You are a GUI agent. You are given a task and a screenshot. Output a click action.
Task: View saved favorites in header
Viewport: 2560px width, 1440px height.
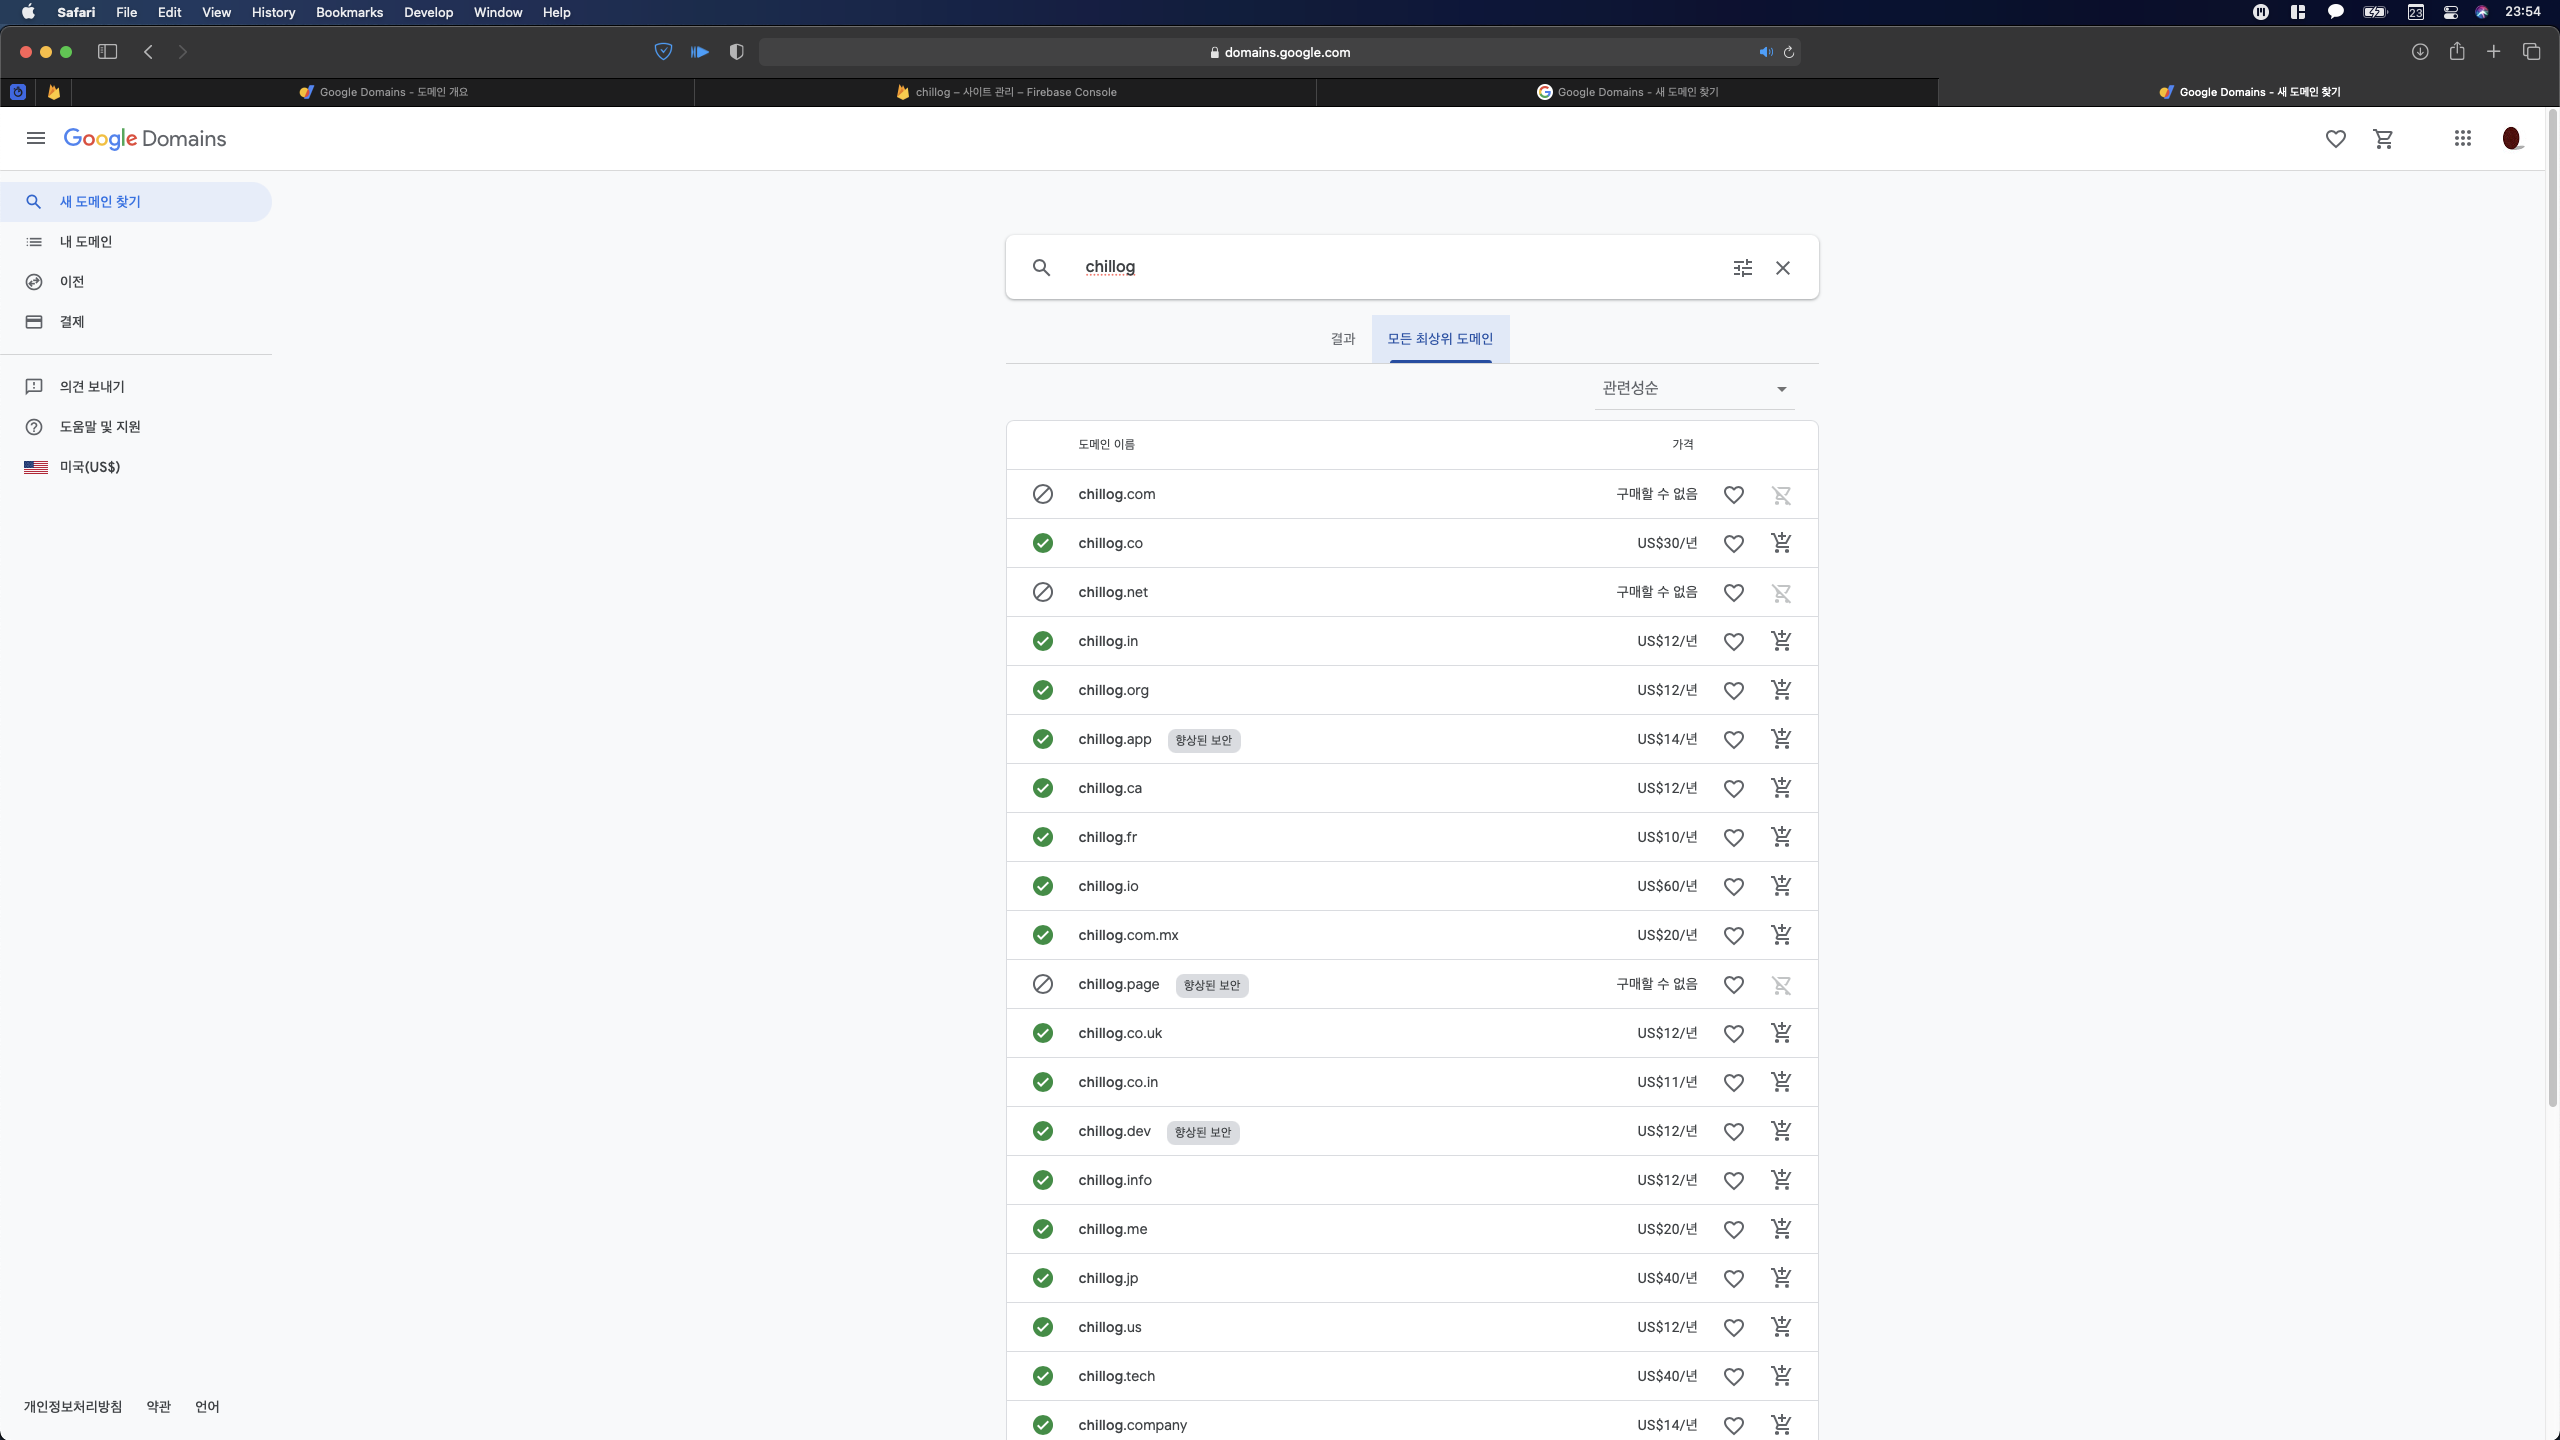point(2335,139)
